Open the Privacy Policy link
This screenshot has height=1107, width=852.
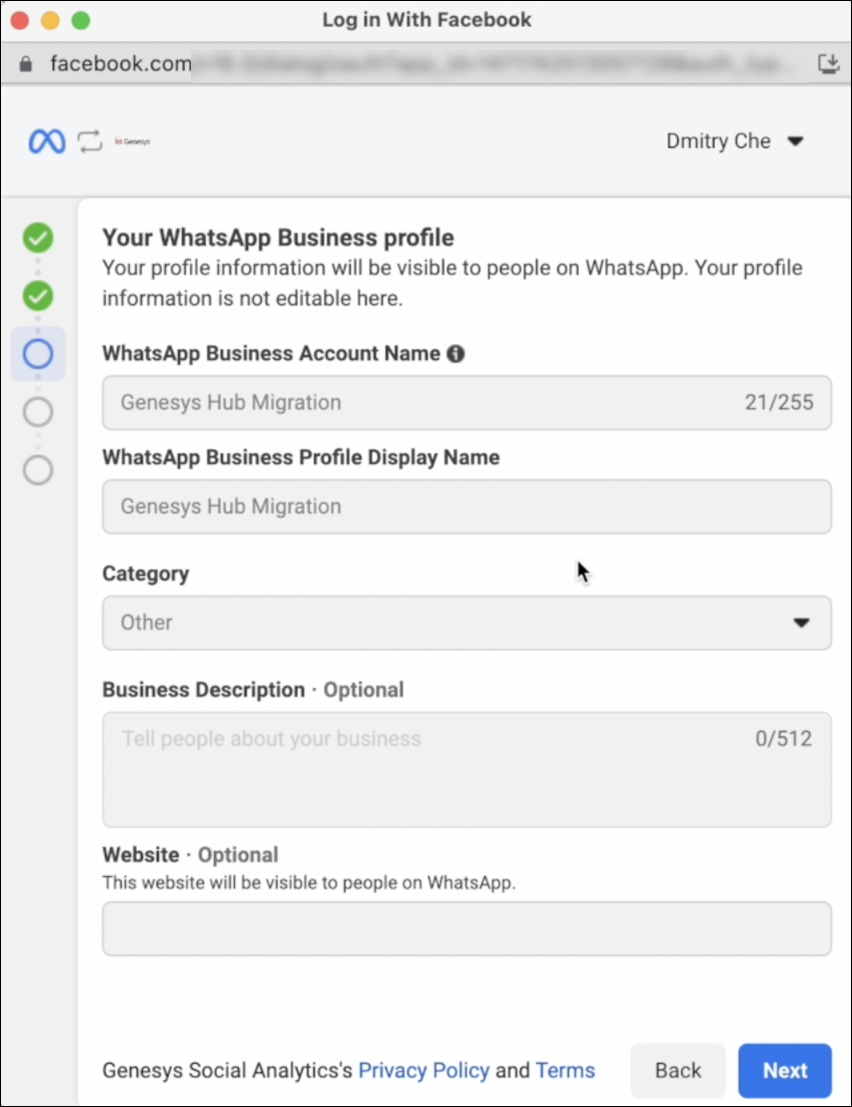tap(424, 1071)
